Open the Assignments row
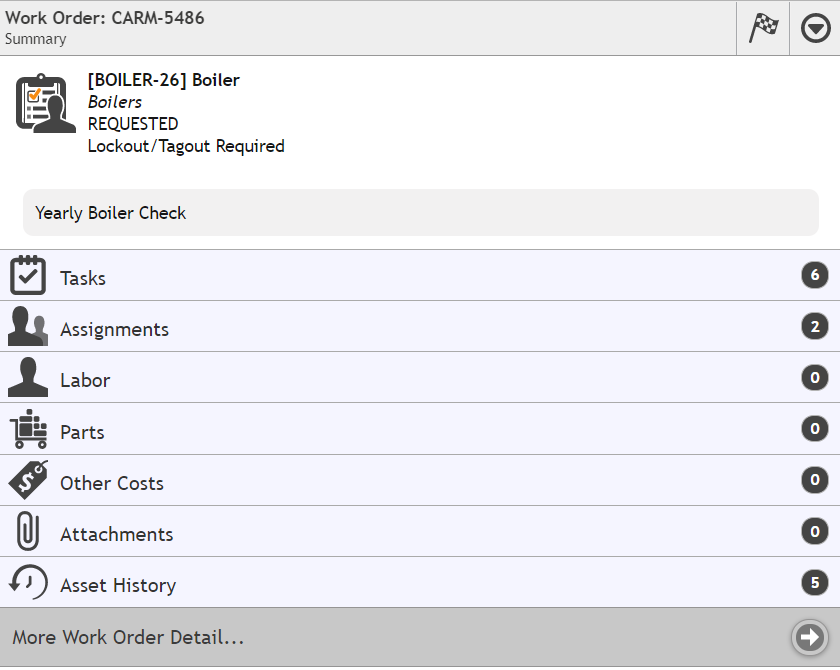Viewport: 840px width, 670px height. 400,328
